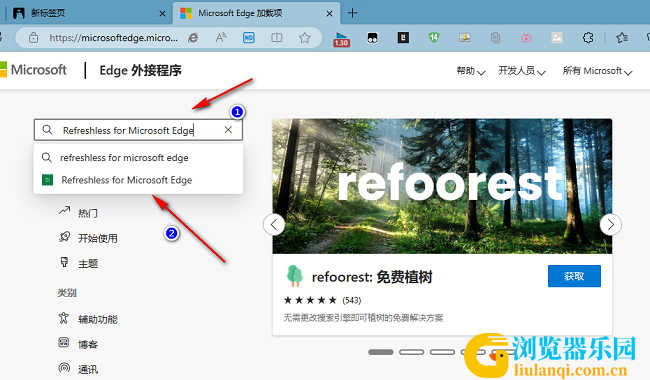
Task: Open split screen view icon
Action: click(276, 38)
